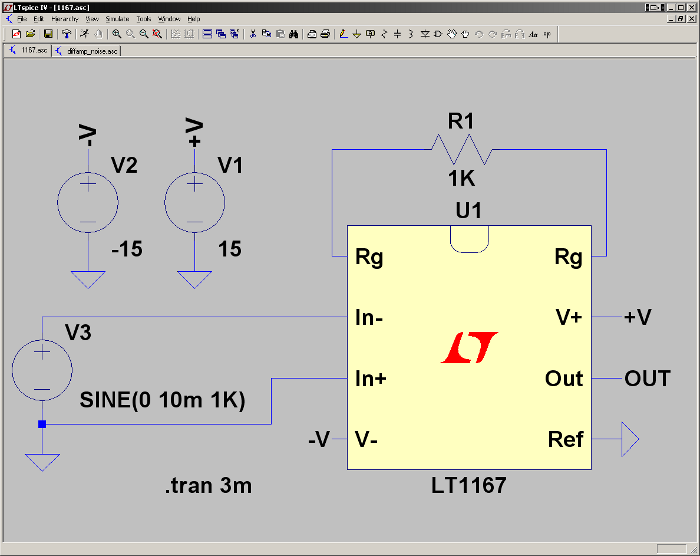Click the Paste clipboard icon
This screenshot has height=556, width=700.
[x=280, y=34]
